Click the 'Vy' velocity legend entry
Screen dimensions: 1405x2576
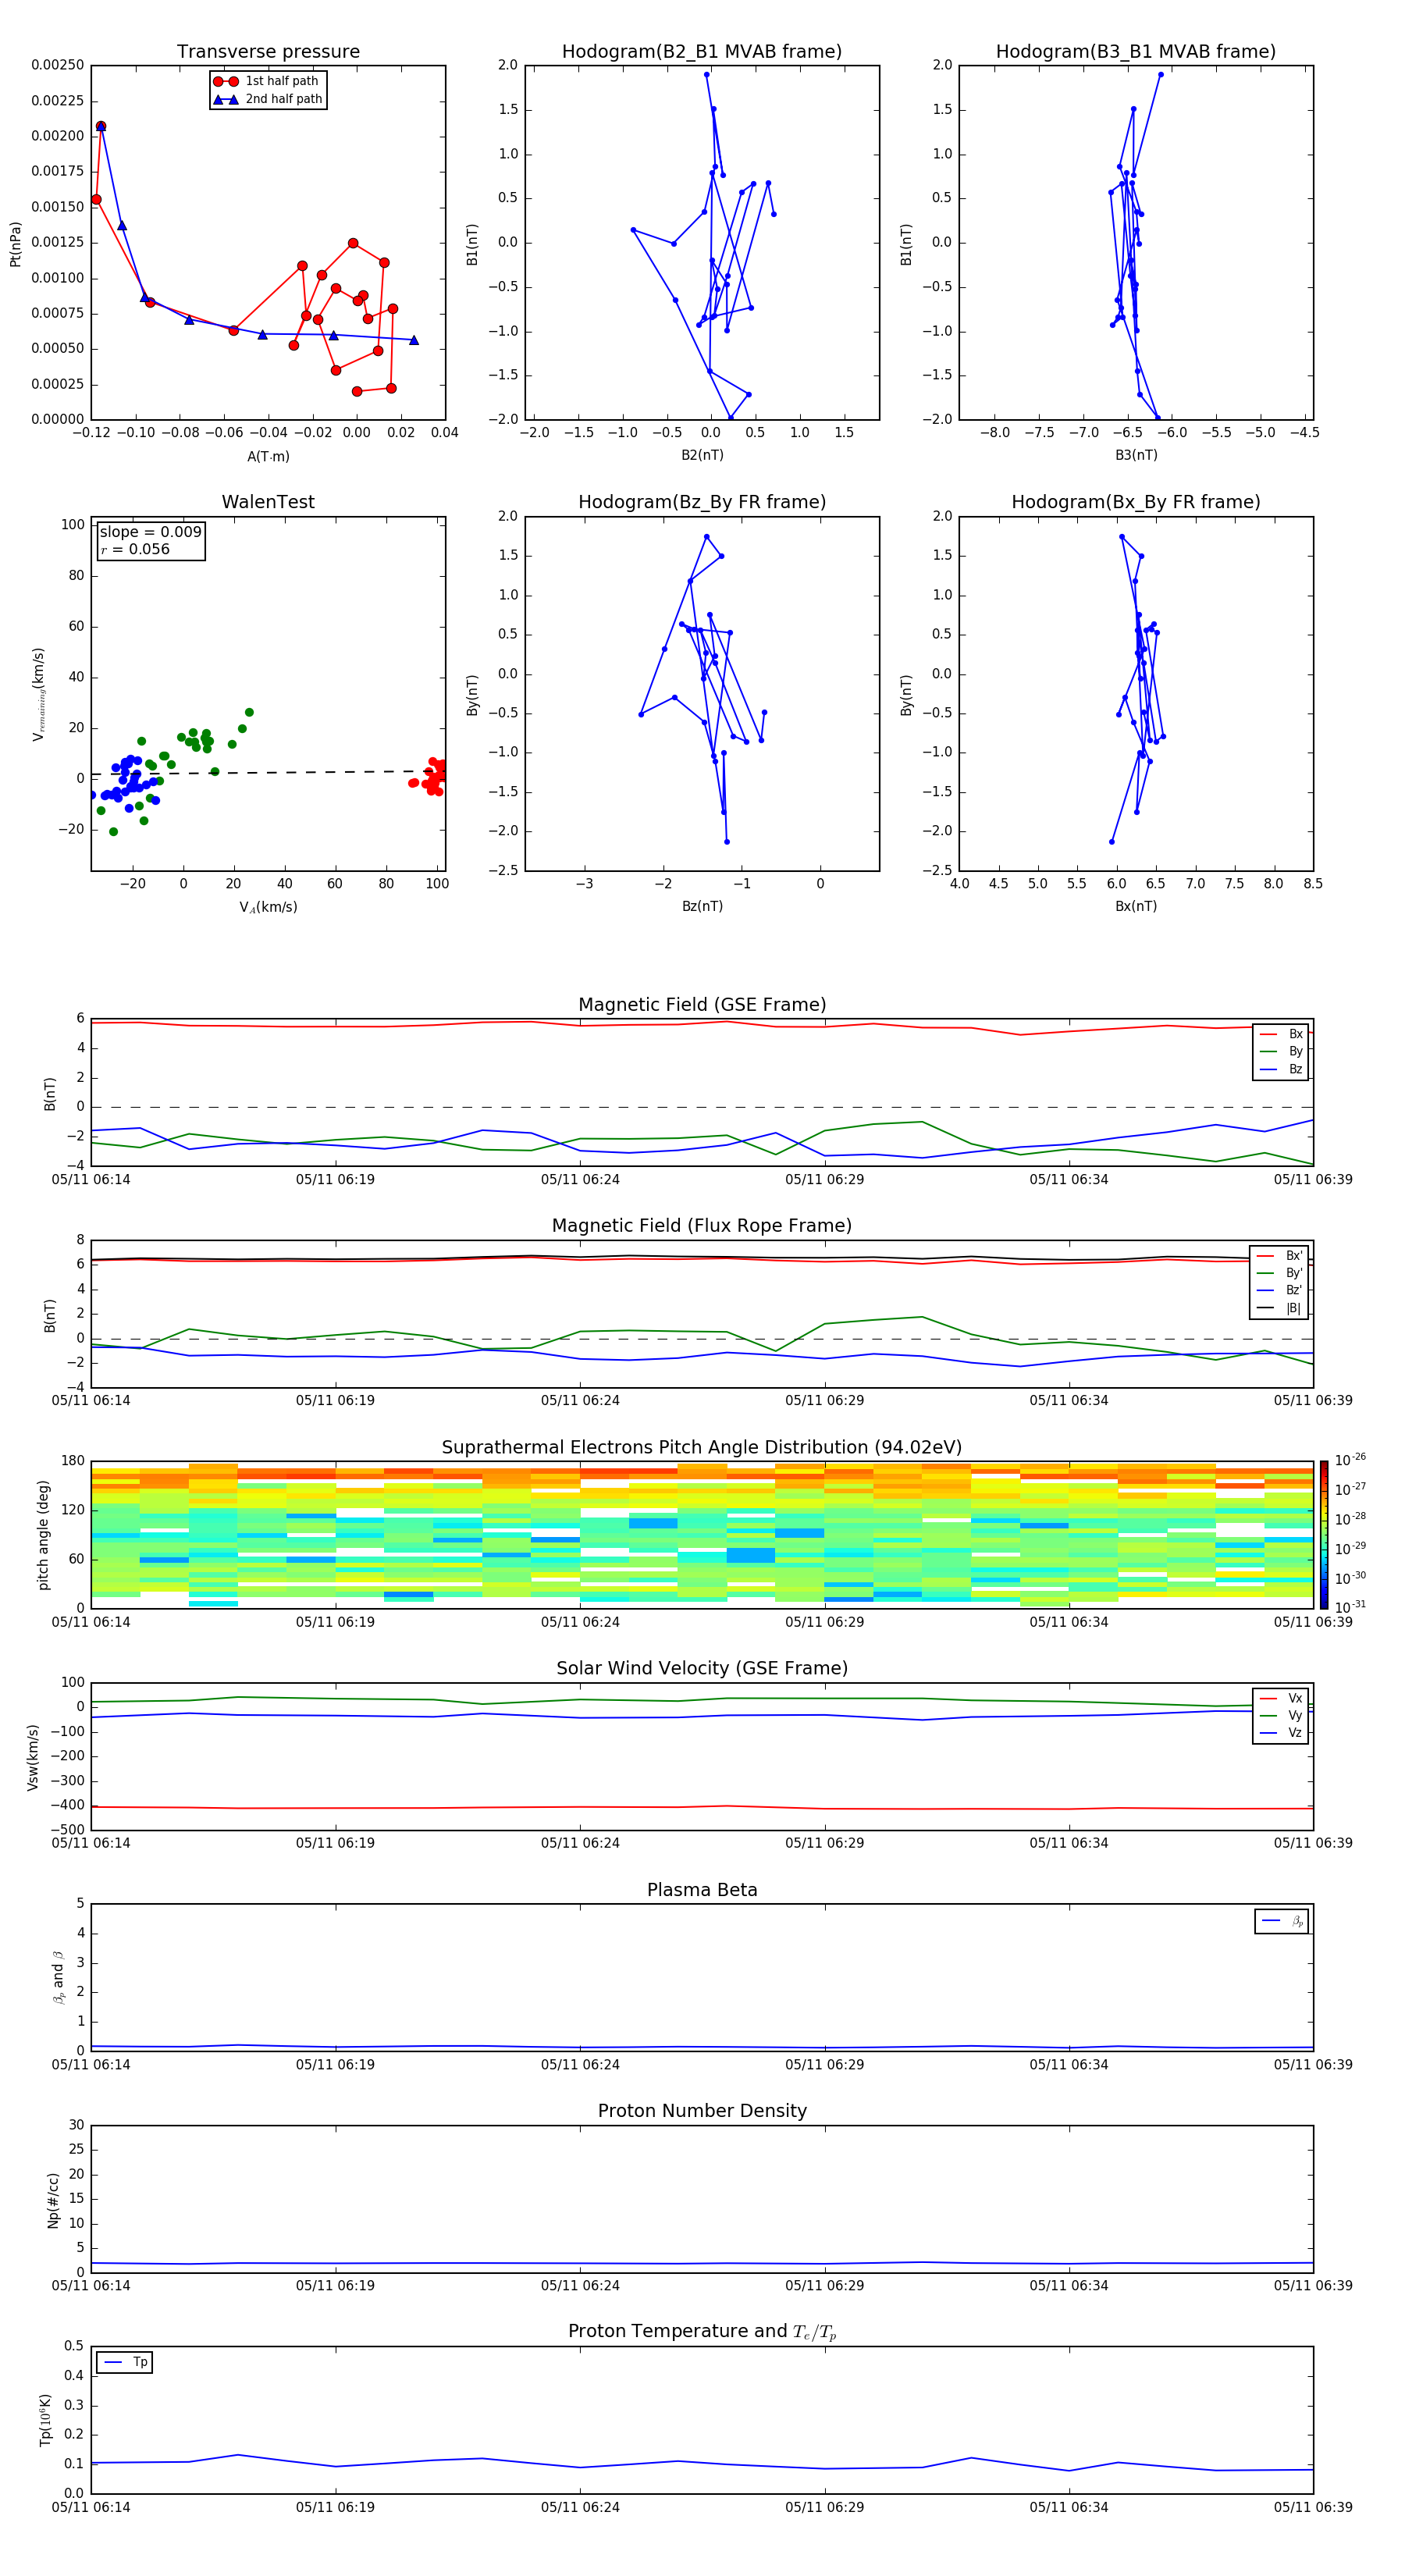click(x=1281, y=1715)
